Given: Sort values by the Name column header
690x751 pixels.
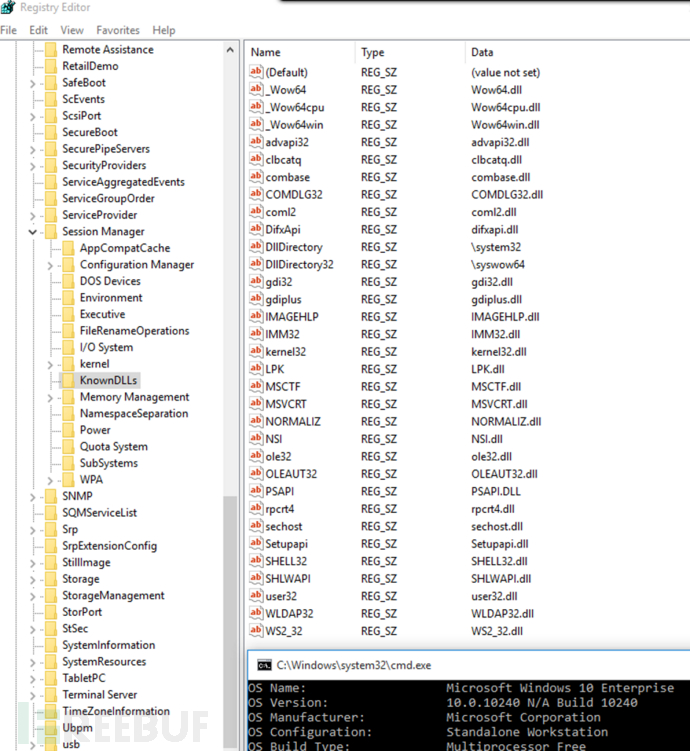Looking at the screenshot, I should click(301, 52).
